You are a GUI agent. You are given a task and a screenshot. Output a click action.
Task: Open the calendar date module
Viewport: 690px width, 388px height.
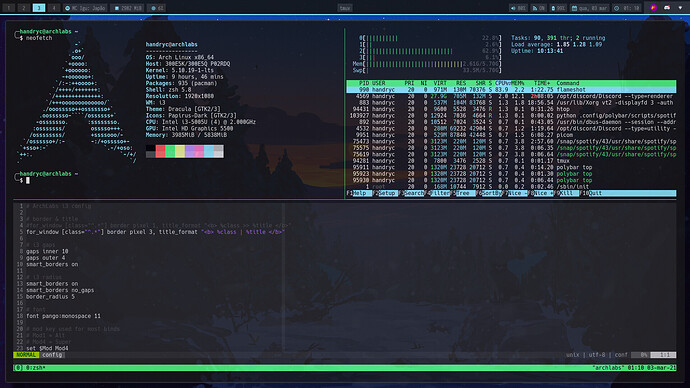[x=589, y=8]
